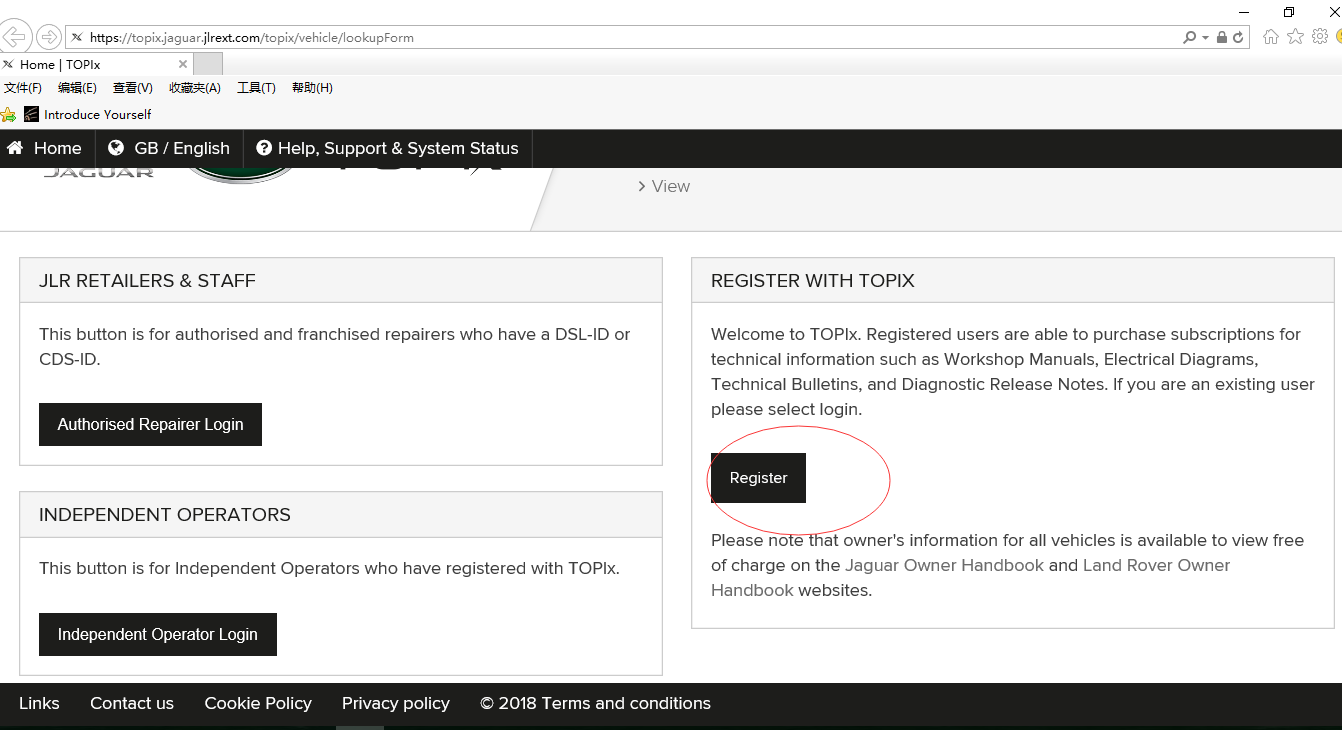Open browser tools gear icon
The height and width of the screenshot is (730, 1342).
click(1320, 36)
